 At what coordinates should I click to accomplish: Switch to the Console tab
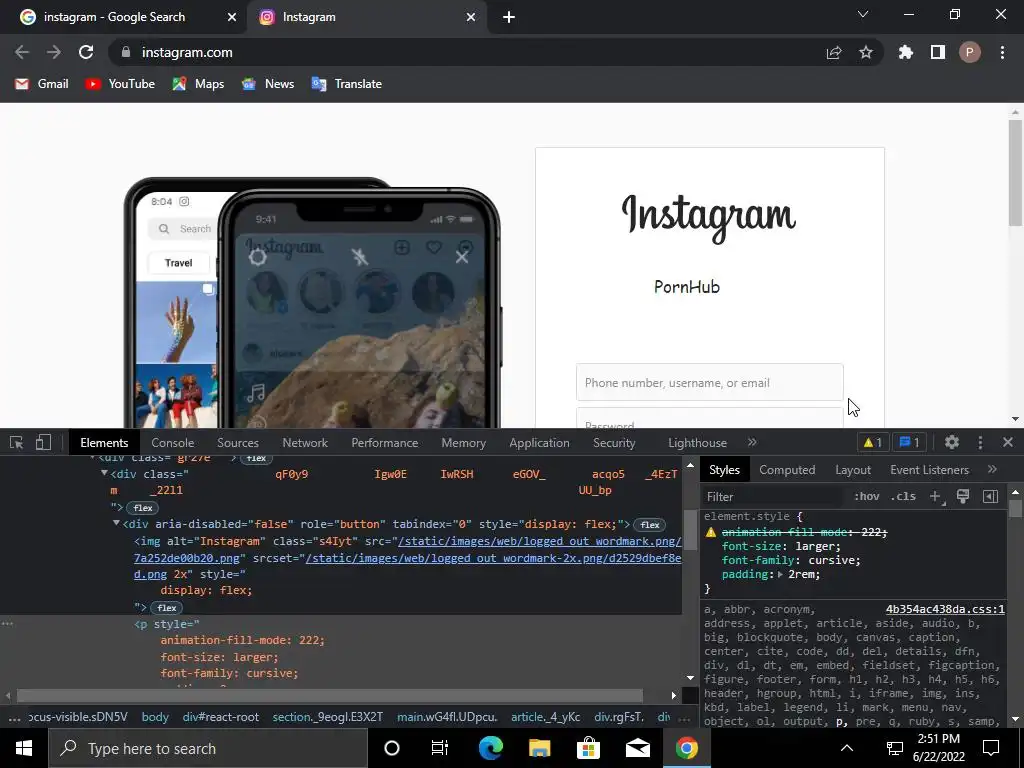coord(172,443)
